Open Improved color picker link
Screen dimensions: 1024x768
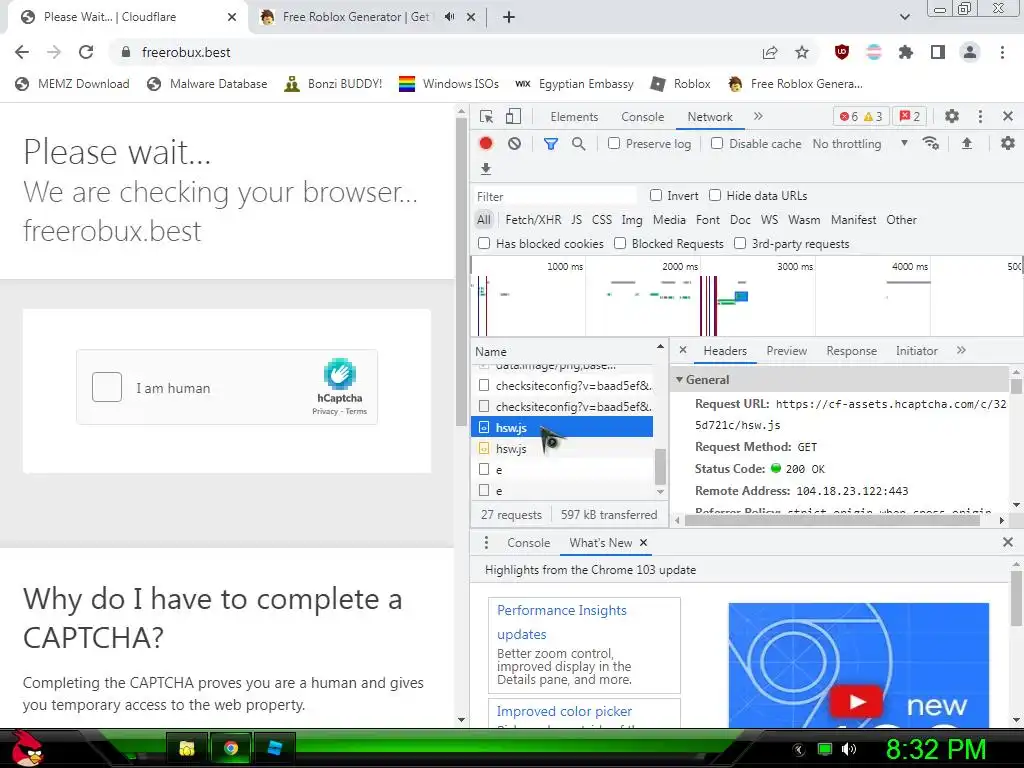pos(564,711)
